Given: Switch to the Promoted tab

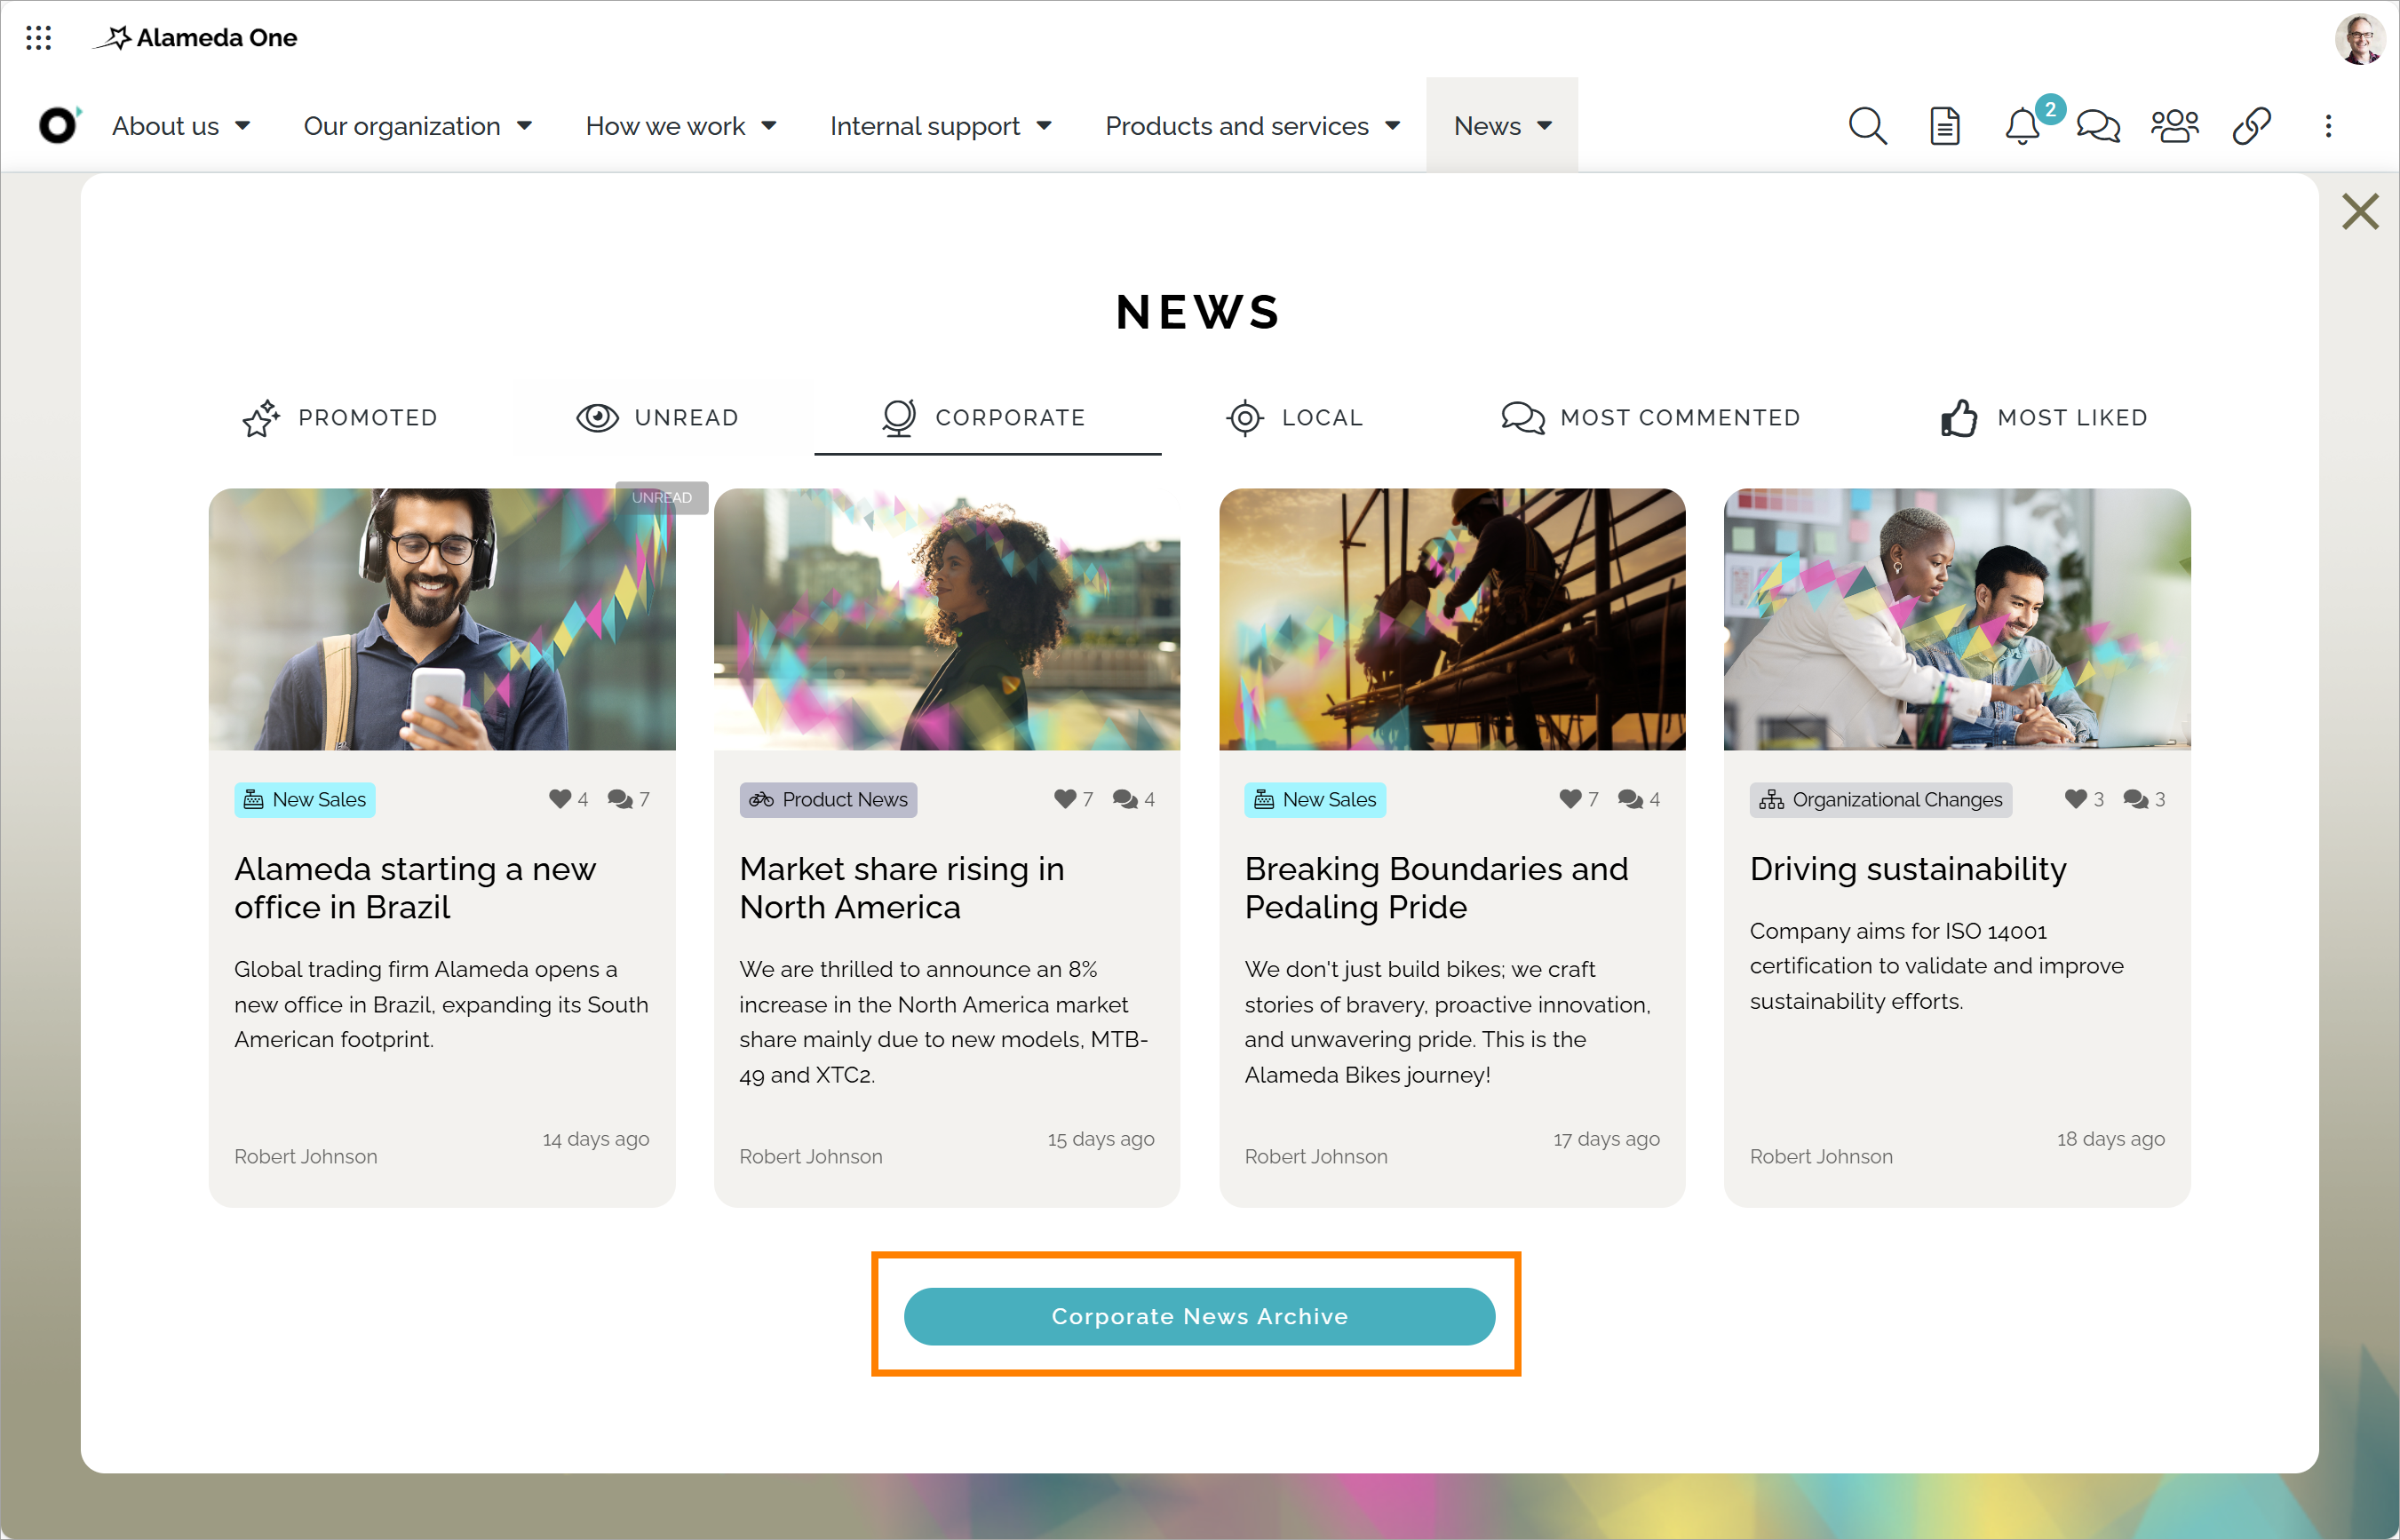Looking at the screenshot, I should (x=340, y=417).
